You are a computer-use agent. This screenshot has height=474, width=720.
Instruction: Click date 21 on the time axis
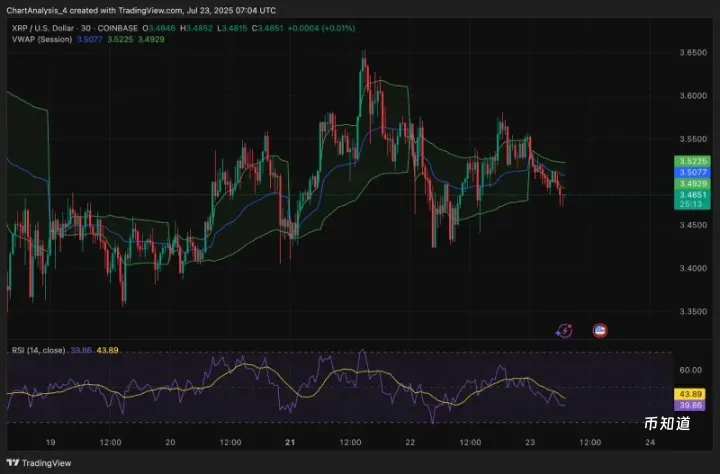[x=291, y=441]
